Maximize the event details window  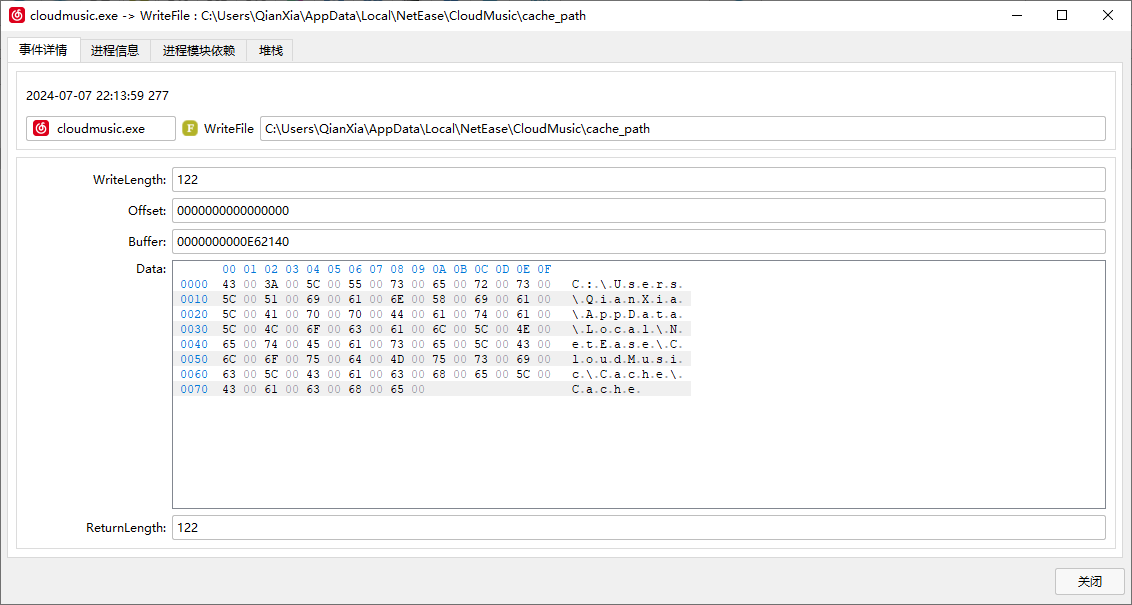tap(1062, 15)
